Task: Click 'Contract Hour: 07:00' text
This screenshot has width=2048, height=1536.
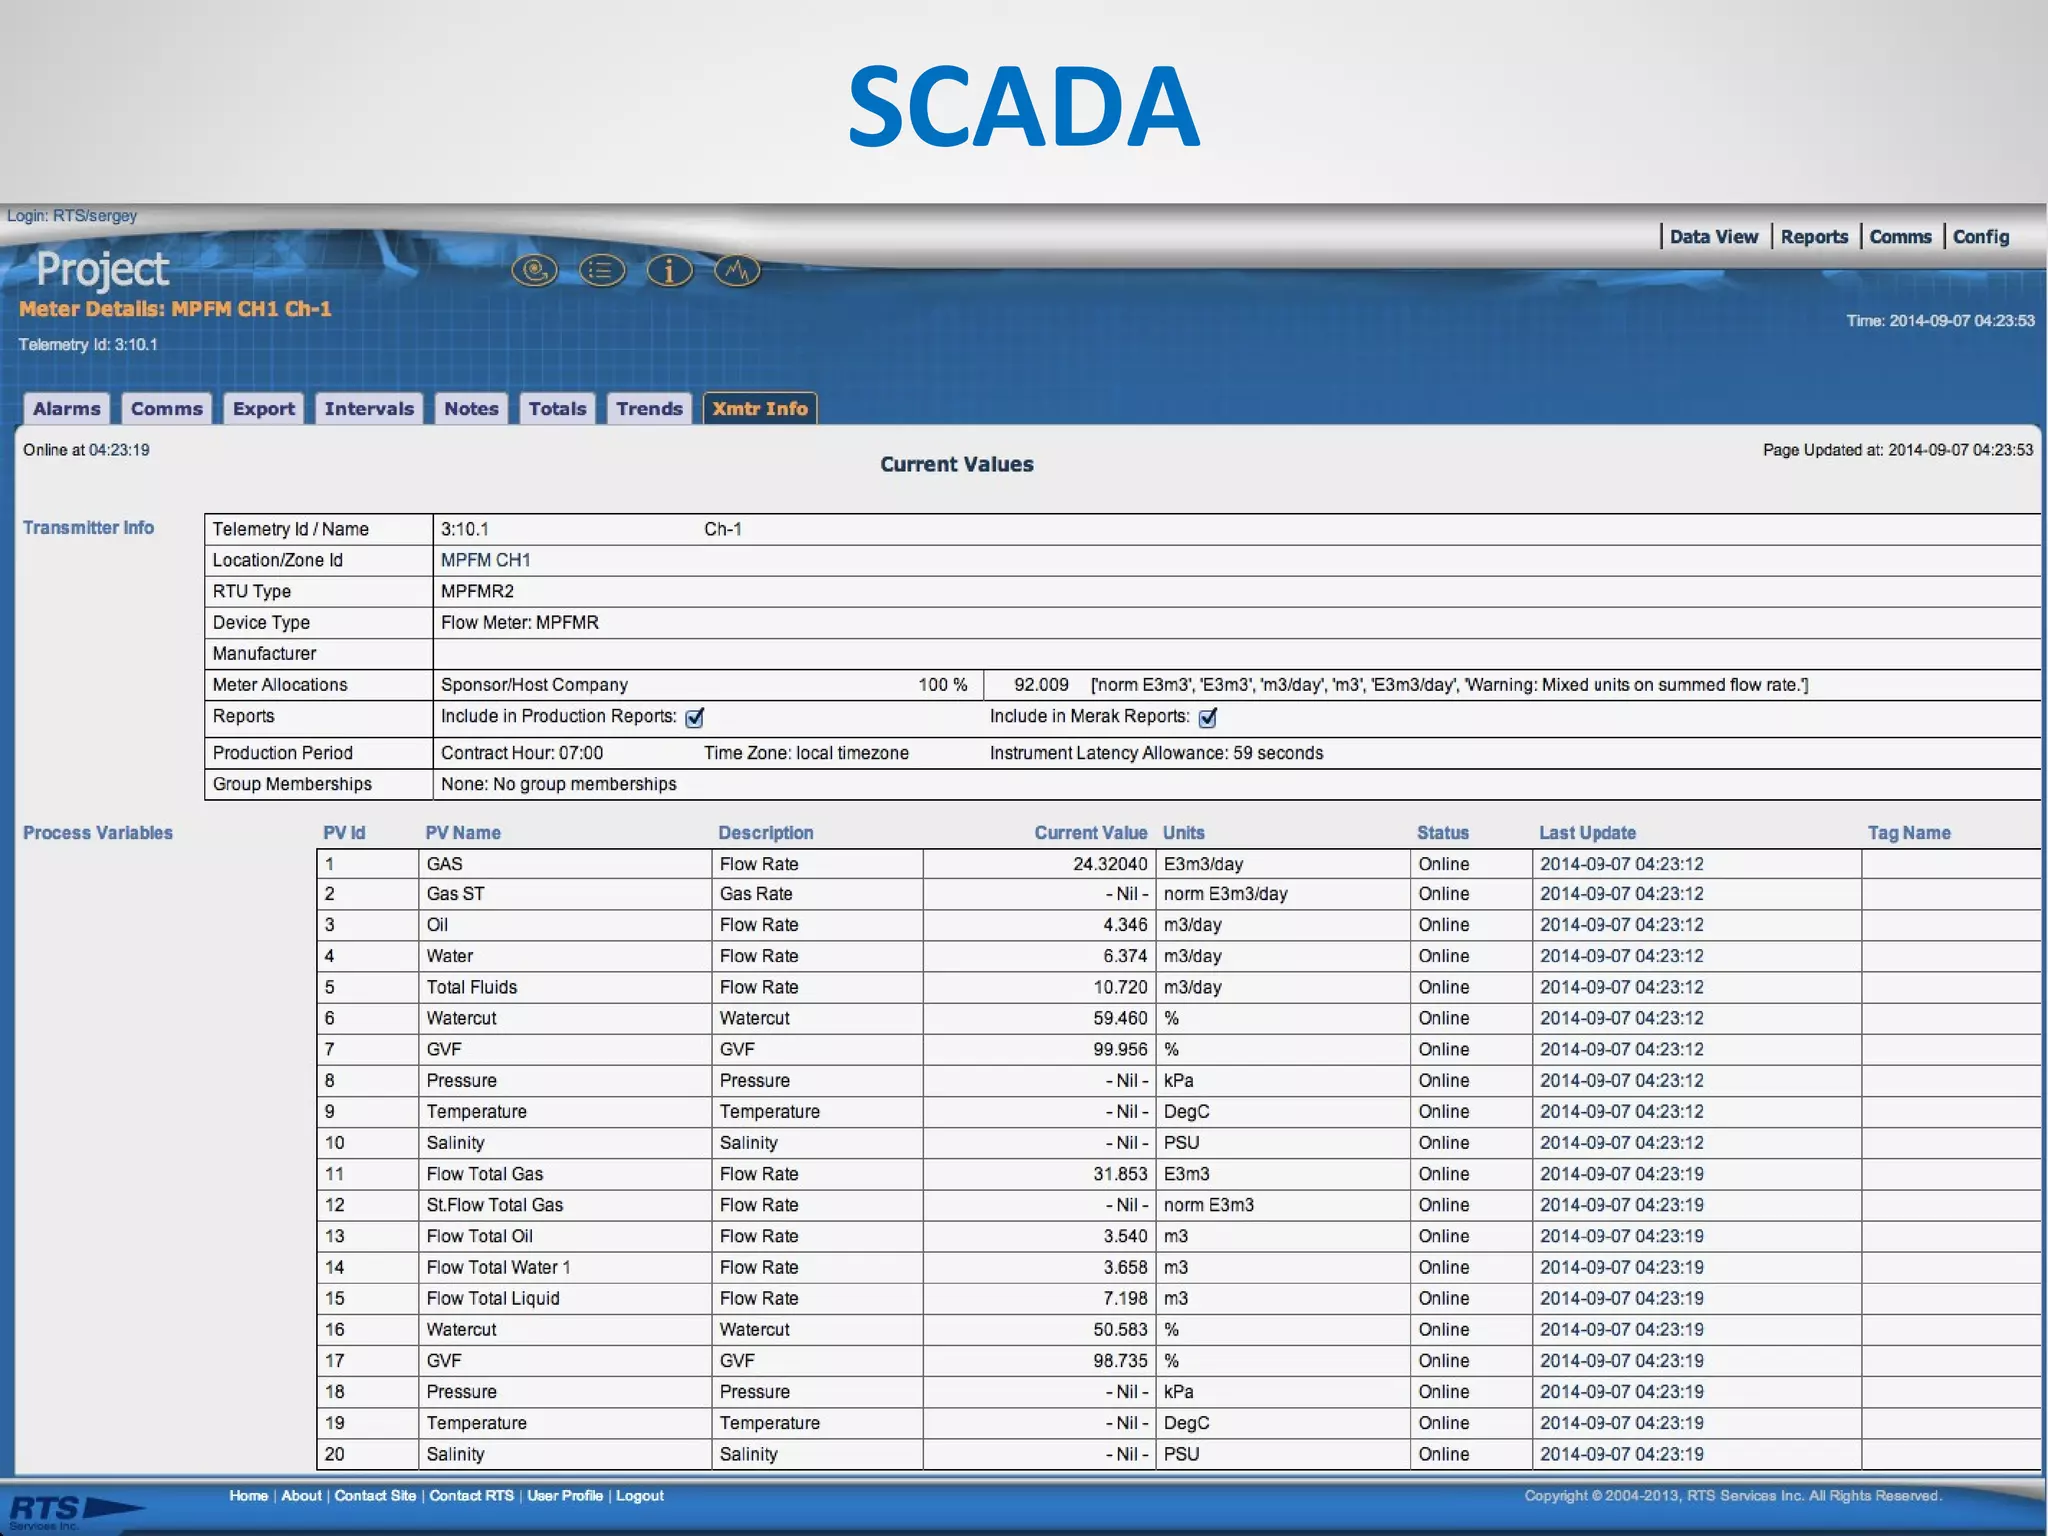Action: tap(522, 753)
